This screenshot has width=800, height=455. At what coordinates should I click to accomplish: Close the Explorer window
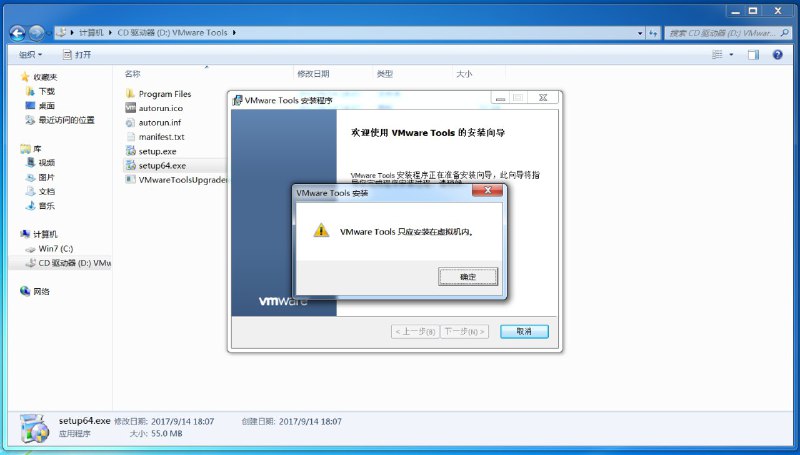coord(778,11)
